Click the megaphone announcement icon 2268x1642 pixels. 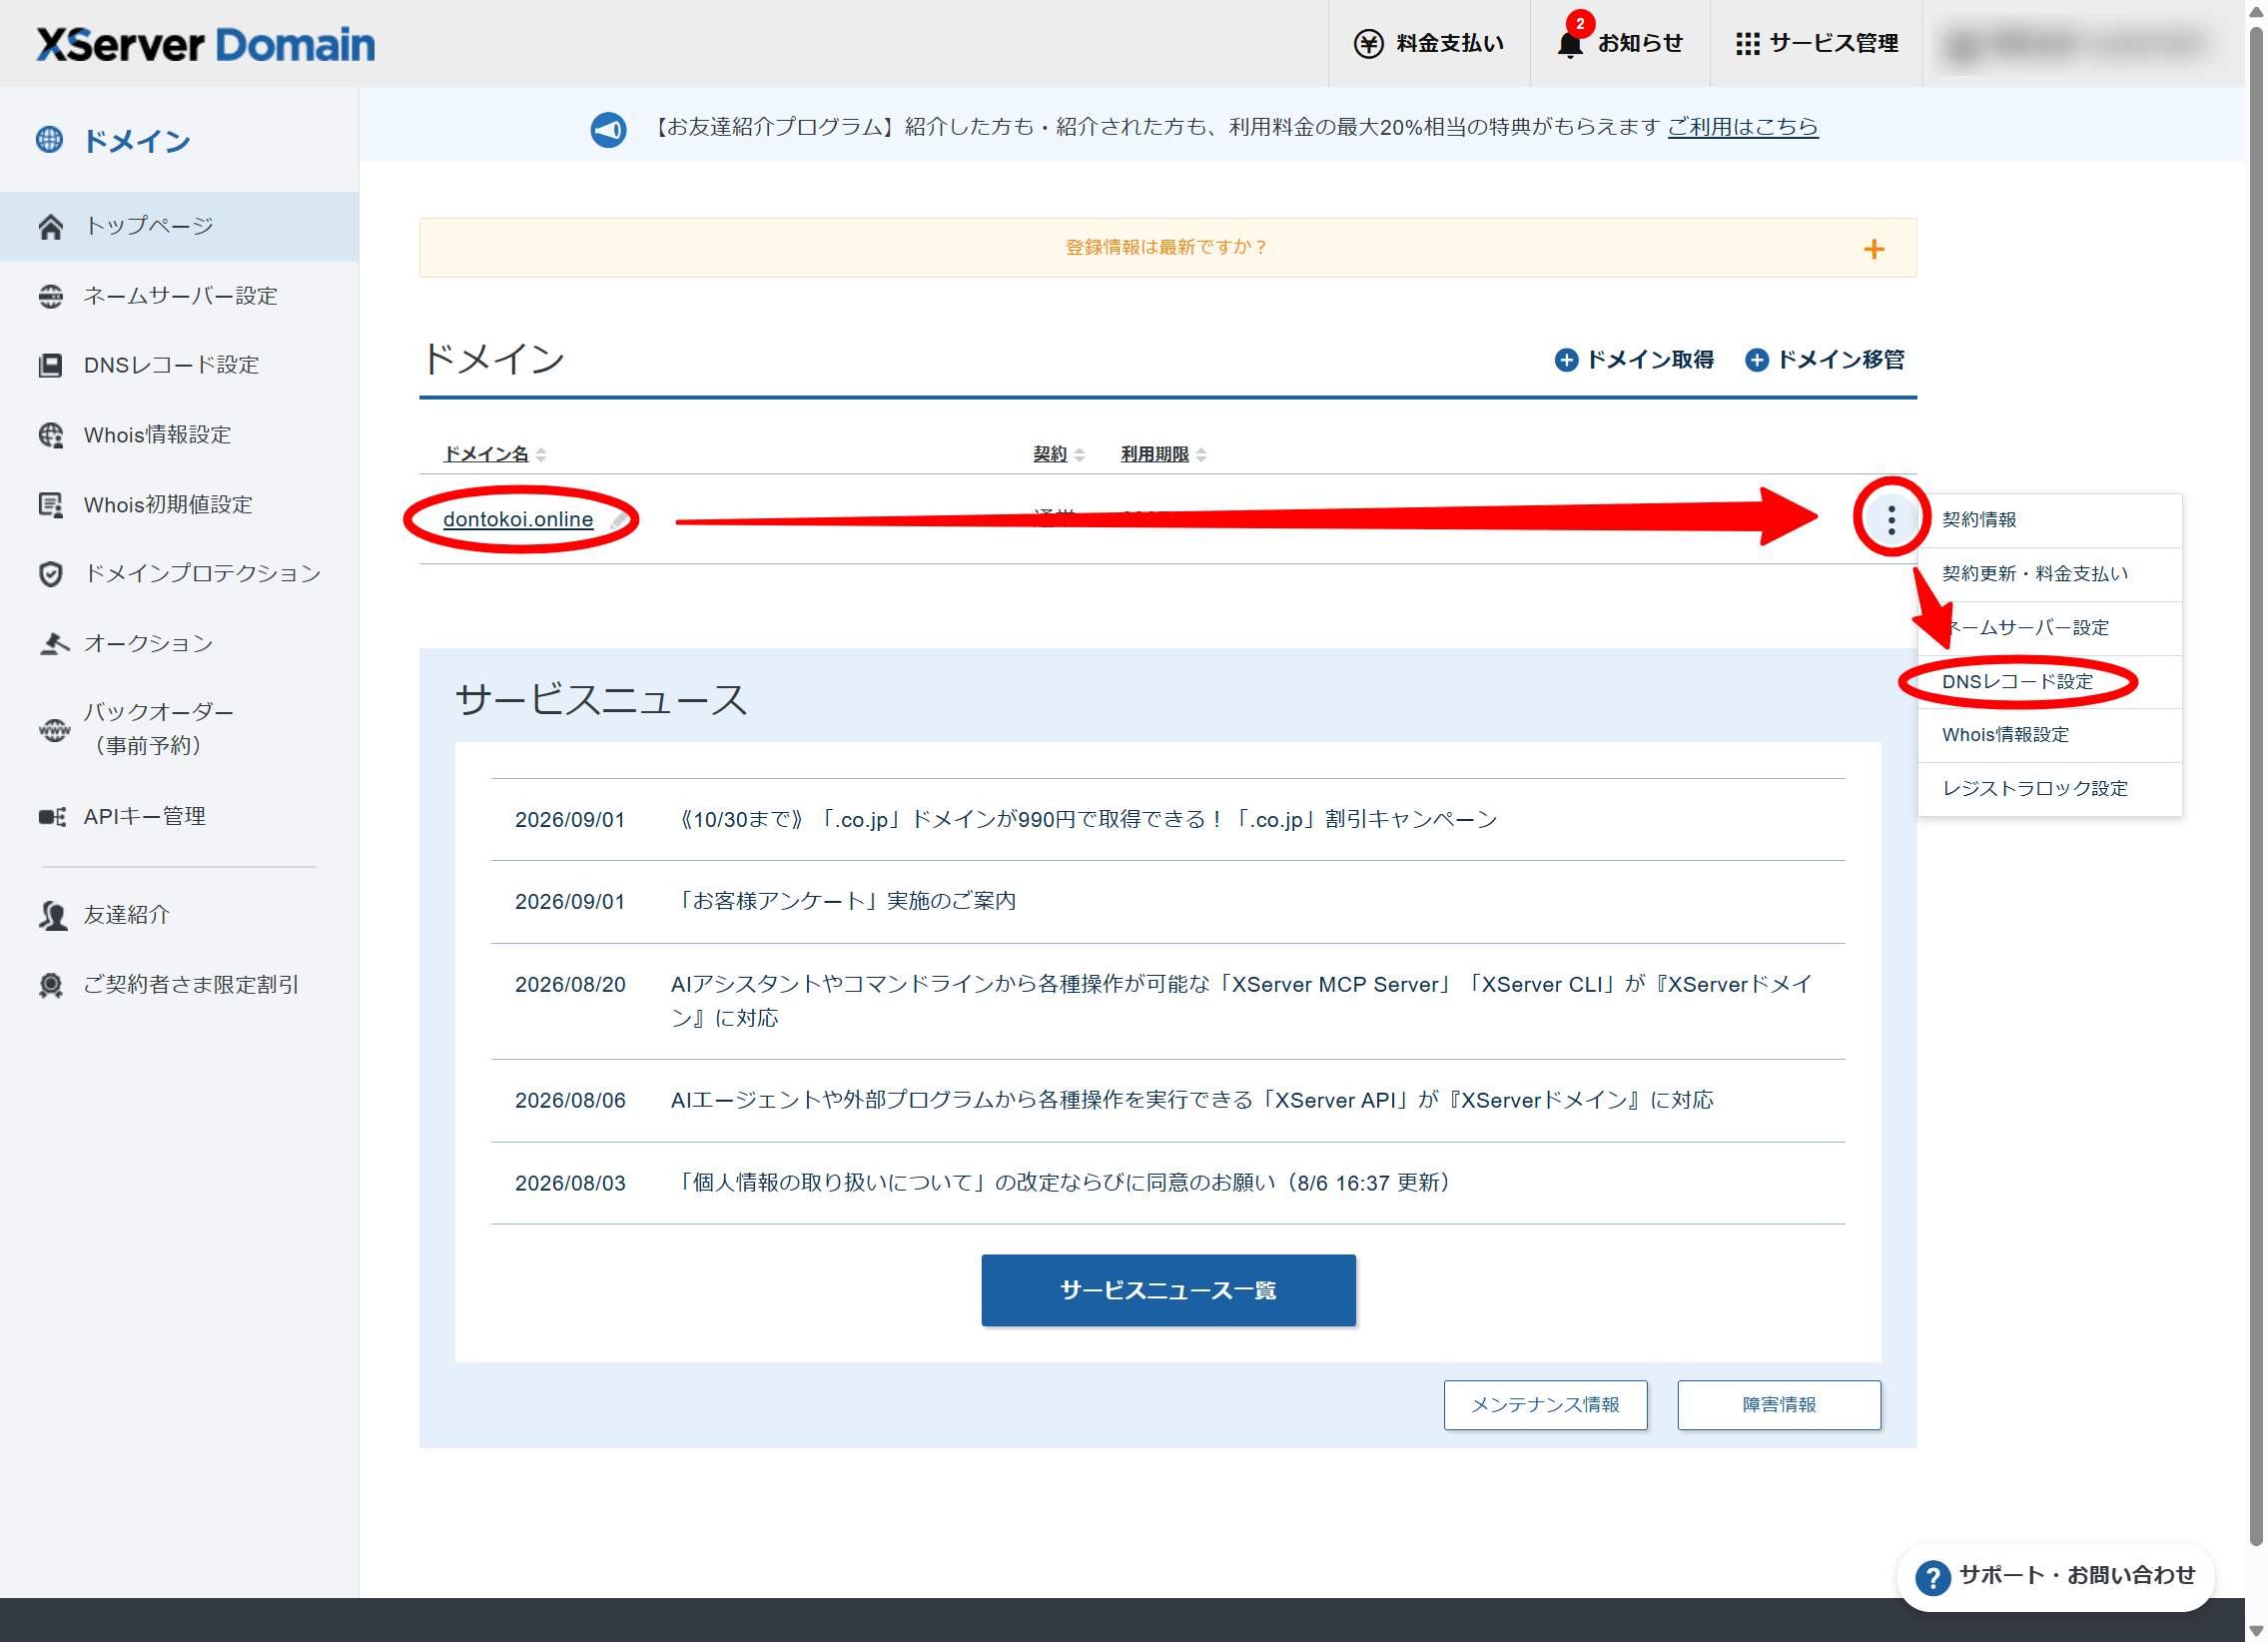coord(608,128)
